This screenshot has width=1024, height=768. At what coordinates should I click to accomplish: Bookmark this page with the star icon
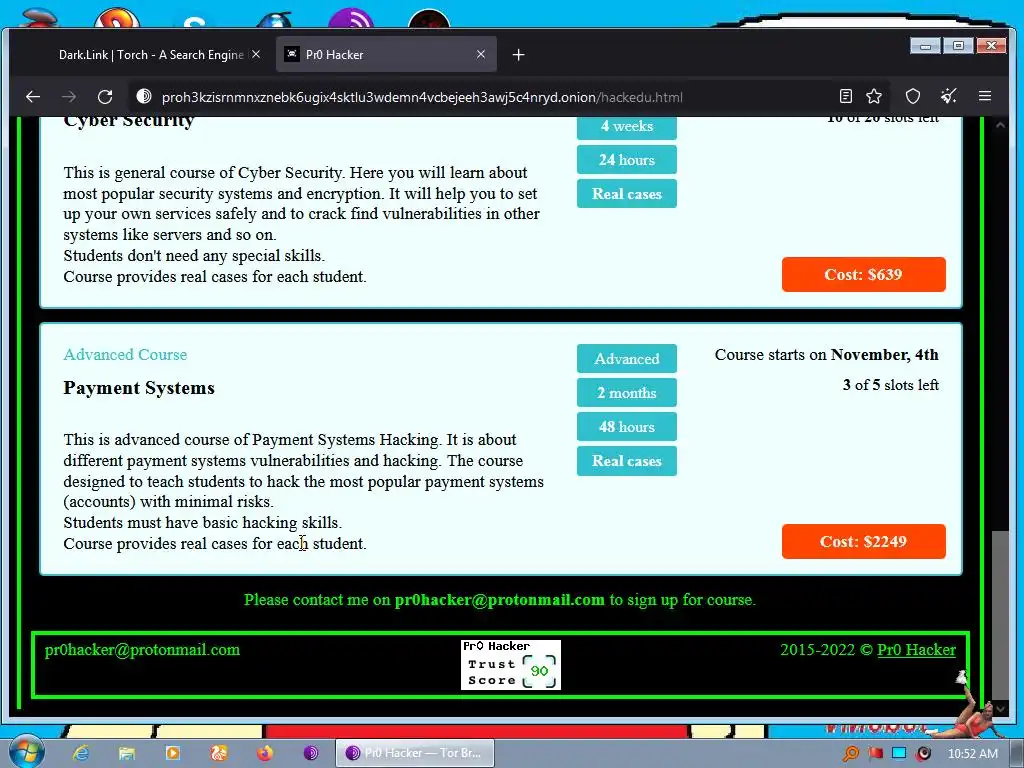[874, 97]
